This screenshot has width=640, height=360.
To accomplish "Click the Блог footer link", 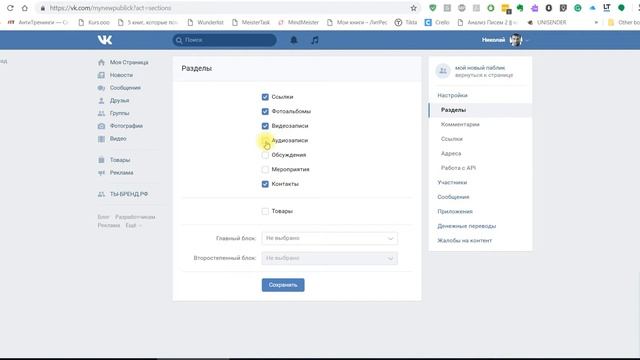I will [x=103, y=217].
